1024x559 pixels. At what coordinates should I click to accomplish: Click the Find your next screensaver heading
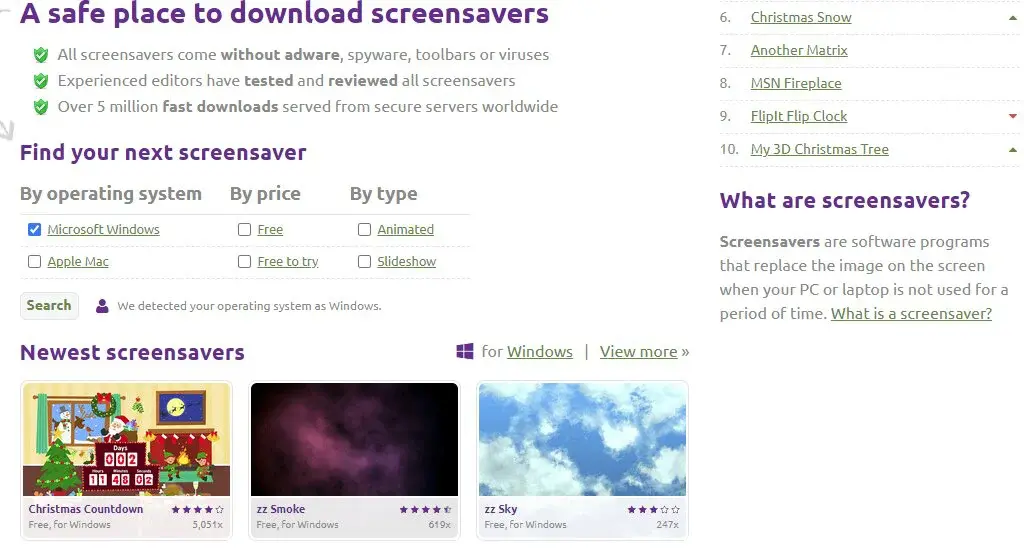(x=163, y=153)
